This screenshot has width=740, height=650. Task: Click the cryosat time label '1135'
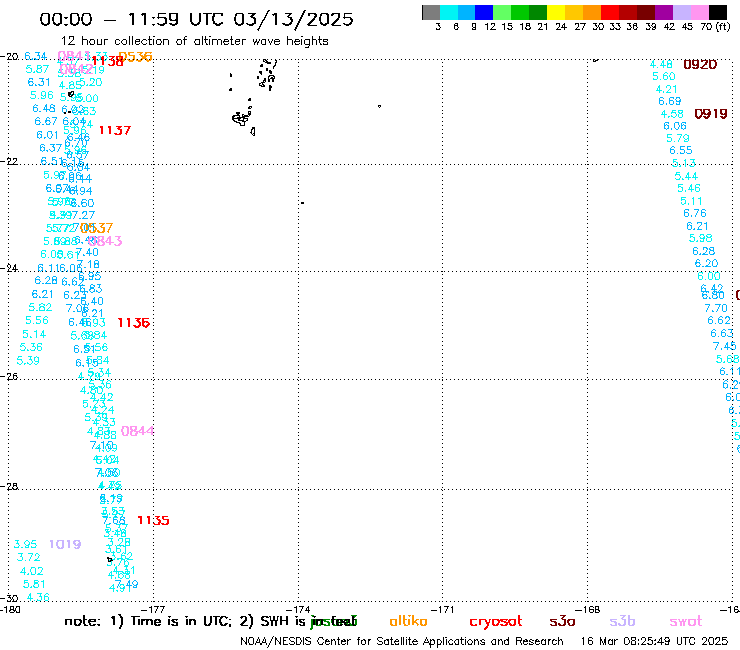click(x=153, y=520)
